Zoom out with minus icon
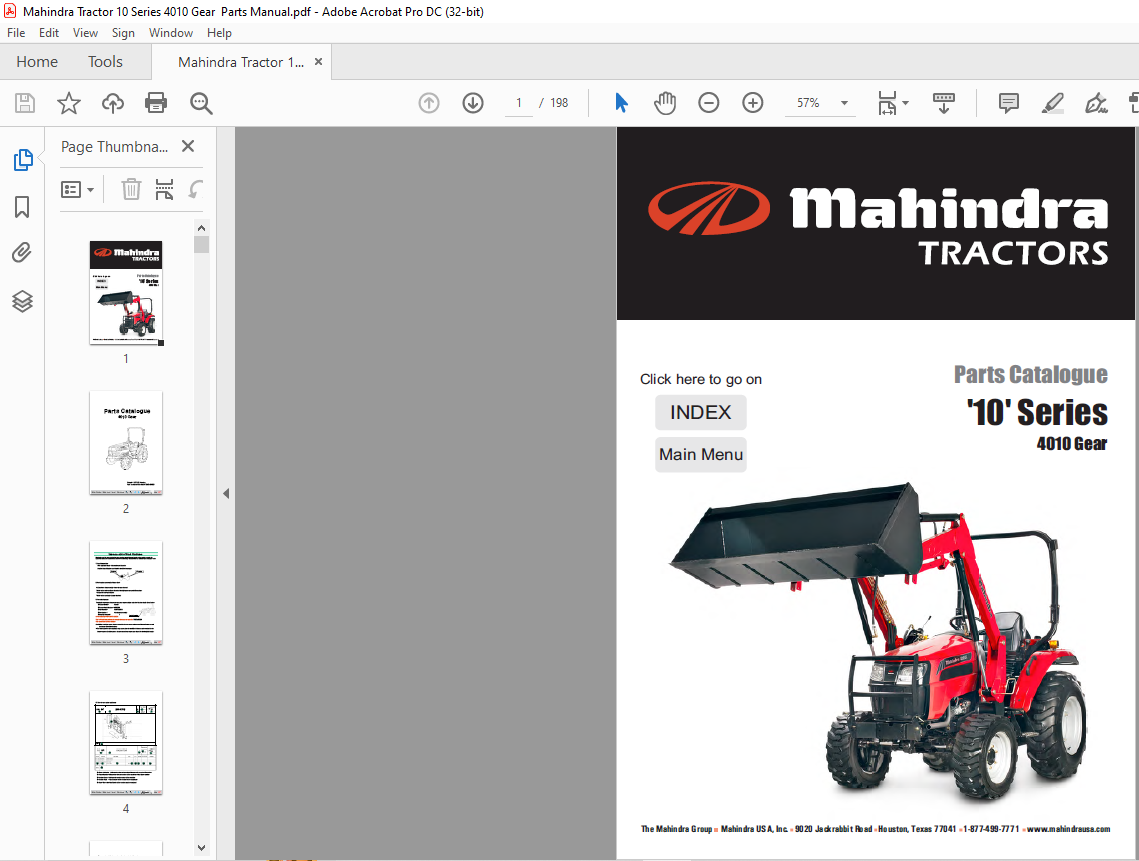This screenshot has width=1139, height=861. coord(708,103)
